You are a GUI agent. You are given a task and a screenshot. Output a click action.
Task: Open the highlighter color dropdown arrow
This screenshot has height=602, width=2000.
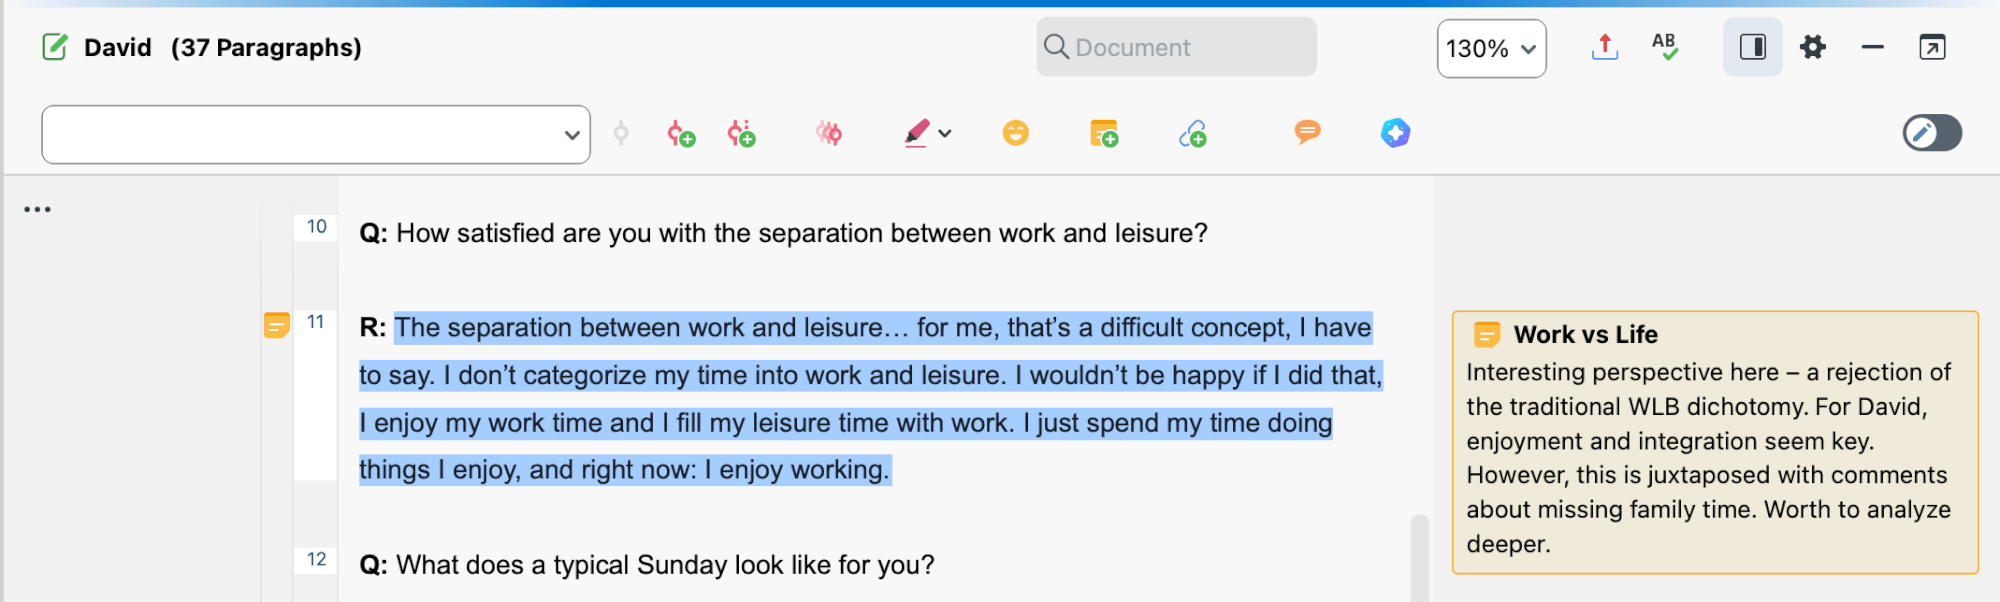[x=945, y=133]
